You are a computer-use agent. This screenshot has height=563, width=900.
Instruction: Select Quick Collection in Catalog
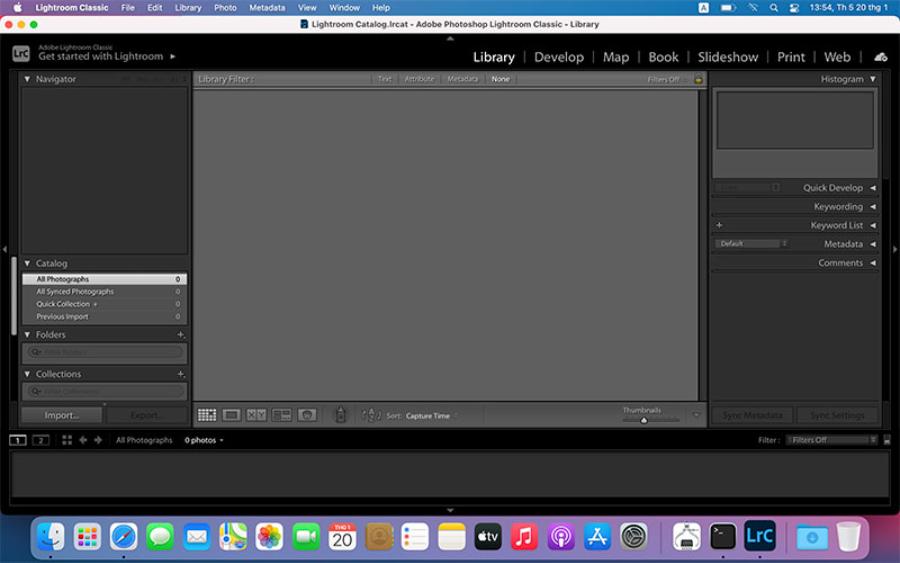click(104, 304)
